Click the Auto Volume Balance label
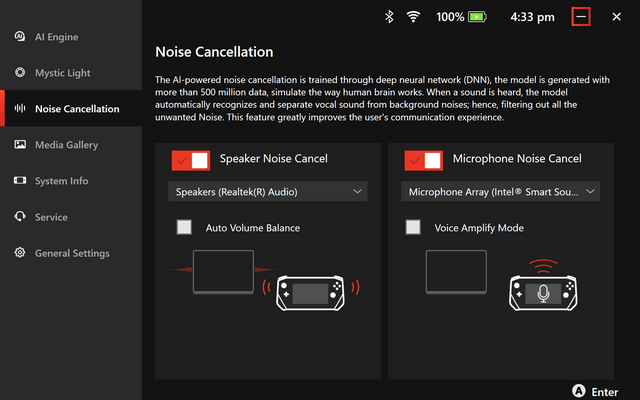The image size is (640, 400). click(253, 228)
